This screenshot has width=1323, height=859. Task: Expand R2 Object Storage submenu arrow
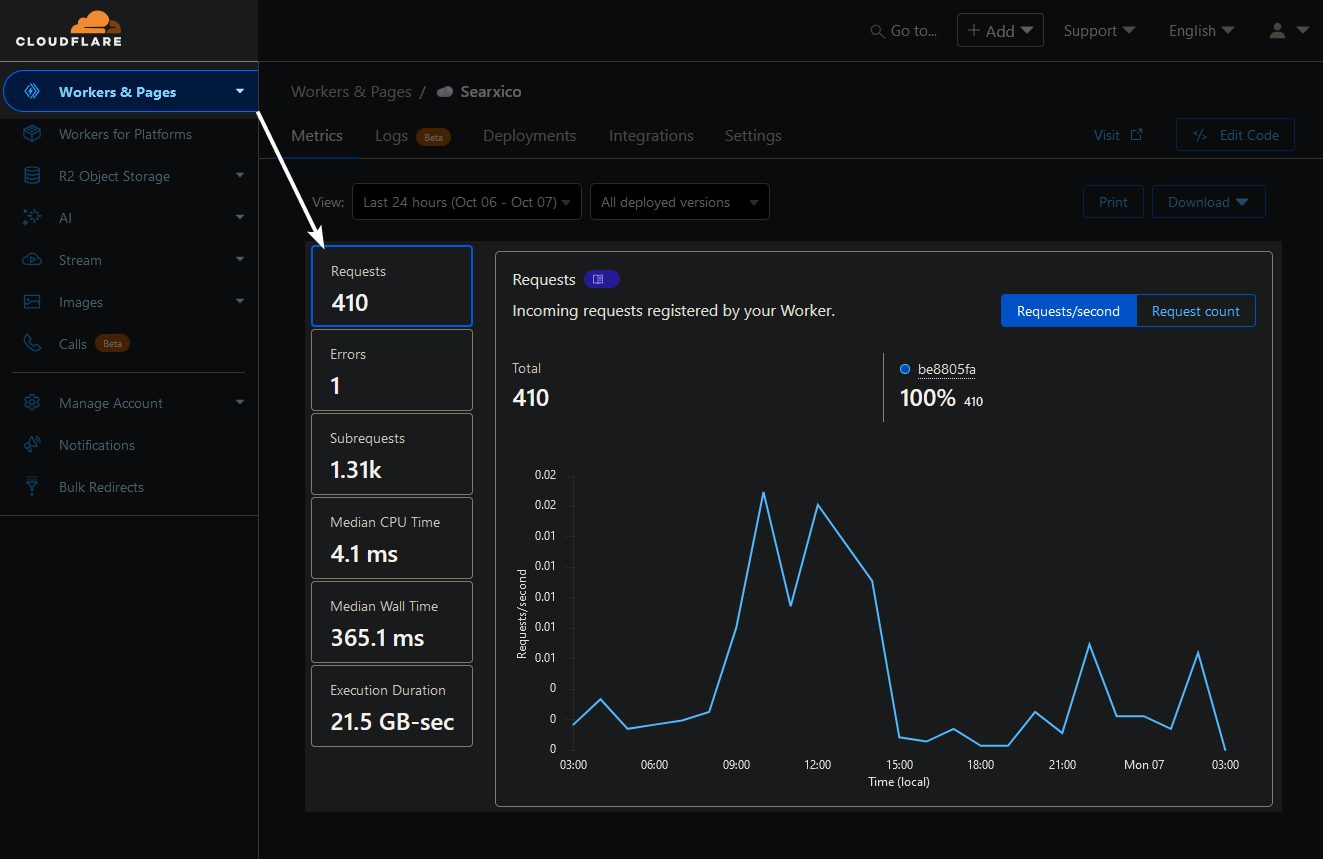pos(240,176)
